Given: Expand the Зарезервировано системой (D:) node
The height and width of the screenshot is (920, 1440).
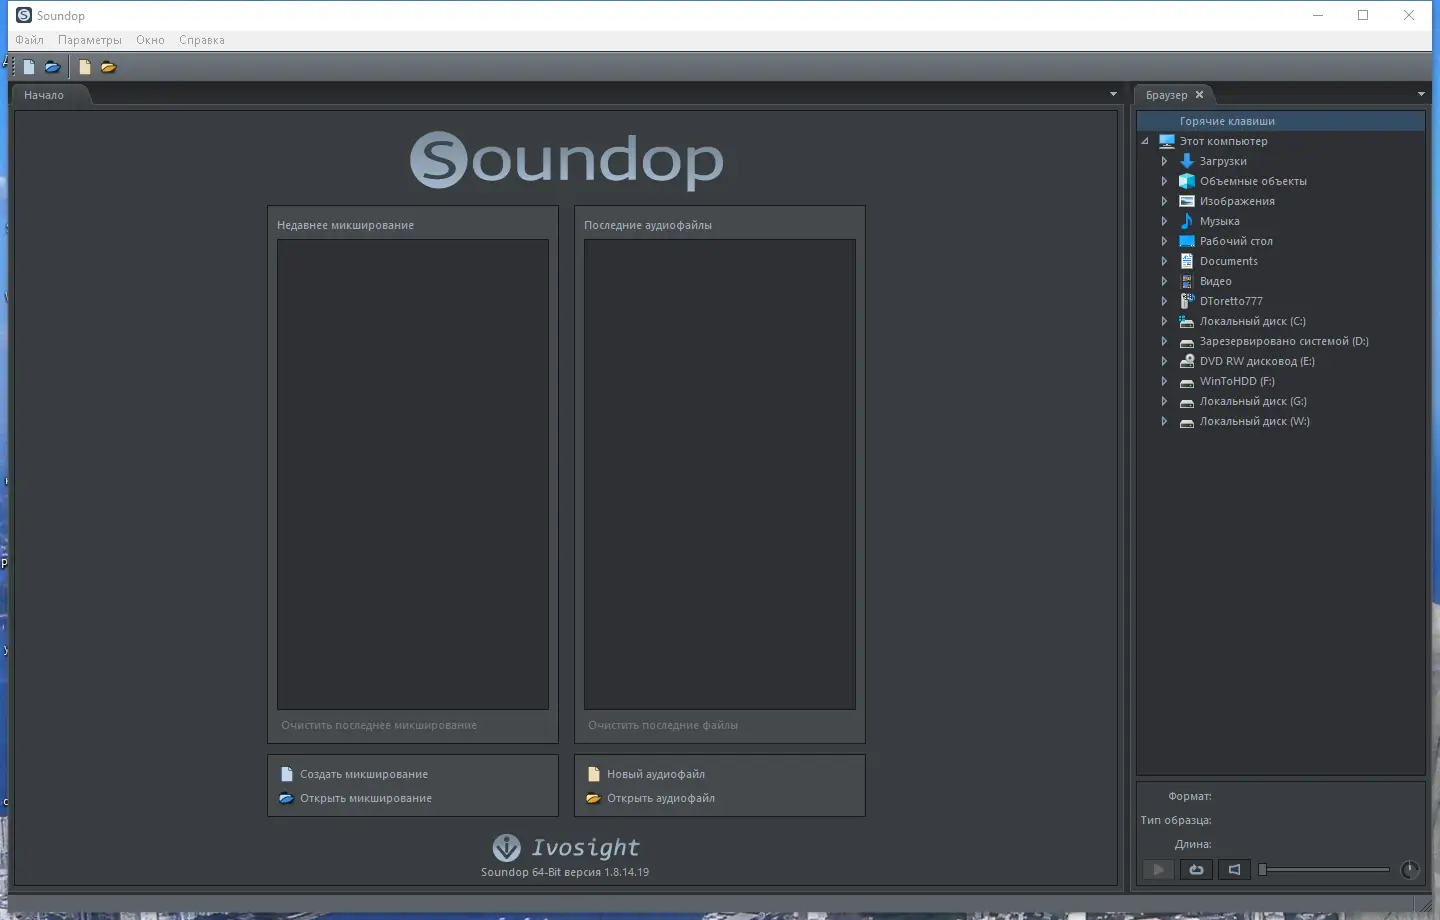Looking at the screenshot, I should [x=1164, y=341].
